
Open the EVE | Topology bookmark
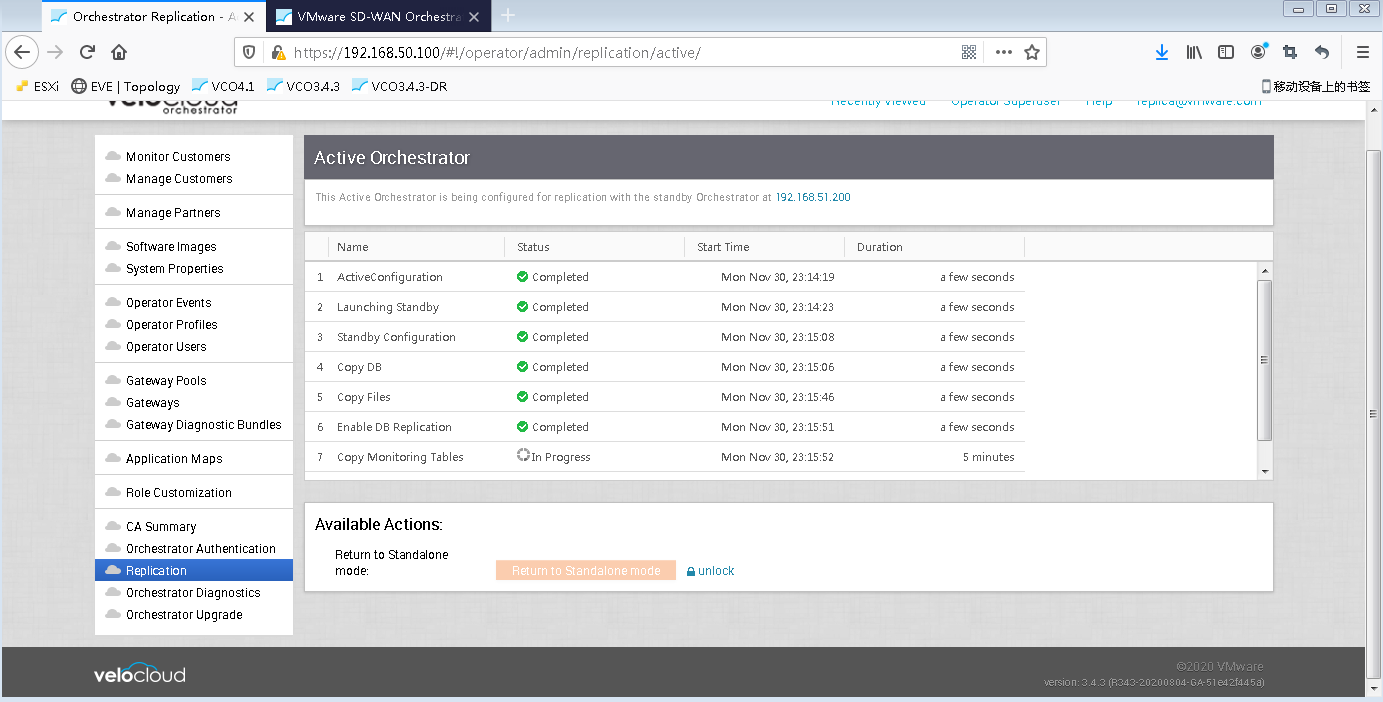(125, 86)
